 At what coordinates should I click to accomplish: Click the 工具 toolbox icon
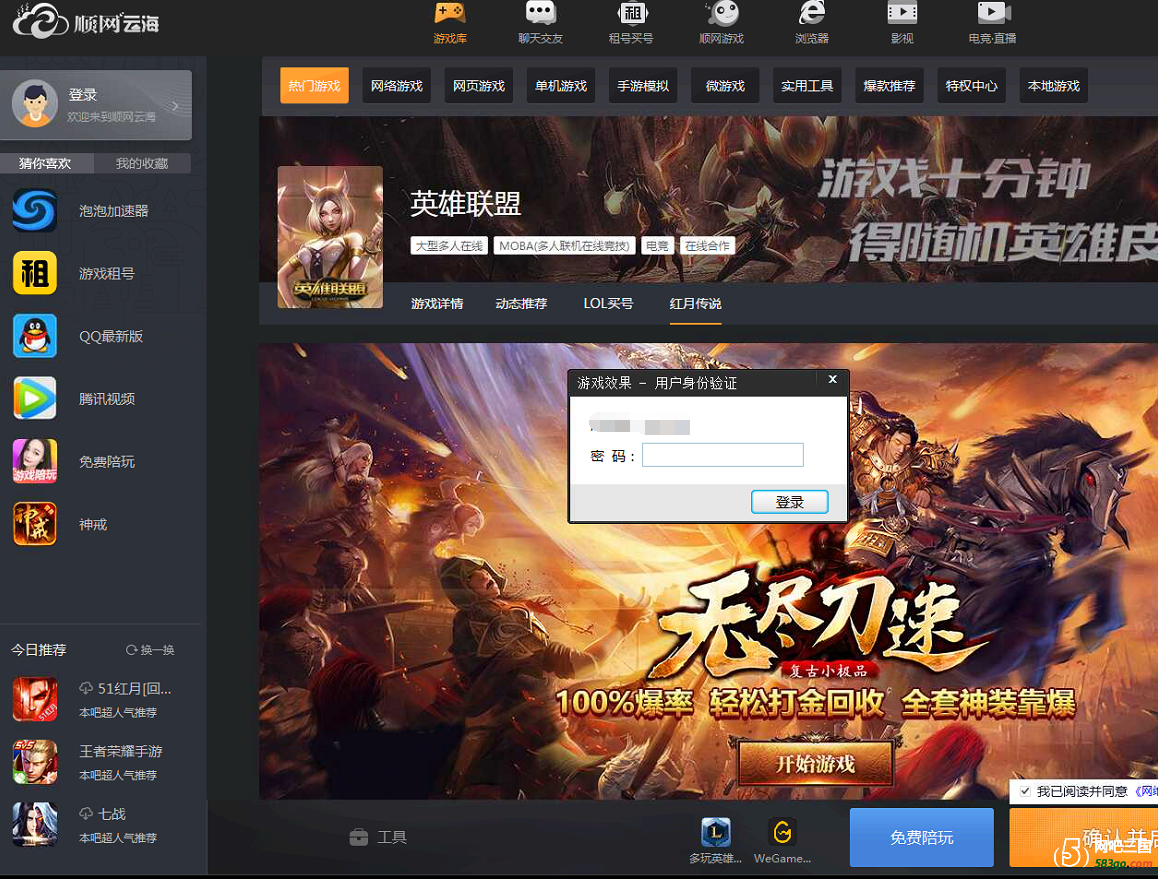[359, 837]
